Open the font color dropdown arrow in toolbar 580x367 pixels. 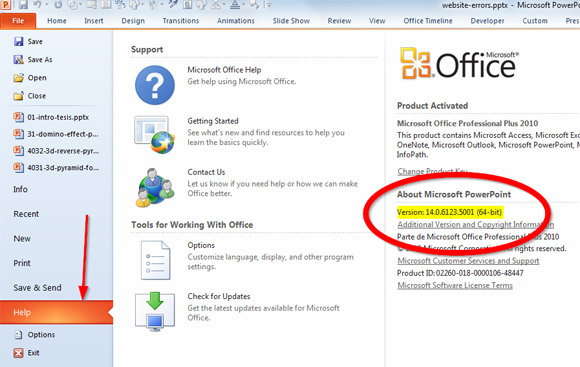[244, 5]
